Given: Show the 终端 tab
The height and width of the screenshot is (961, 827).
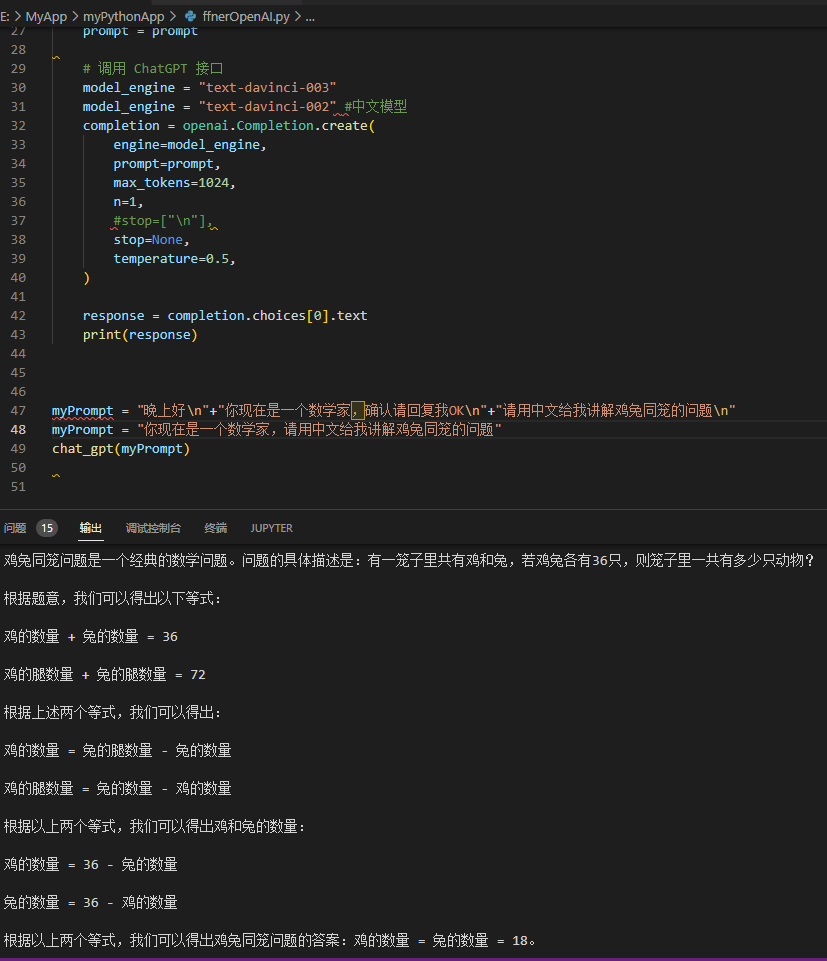Looking at the screenshot, I should 216,528.
